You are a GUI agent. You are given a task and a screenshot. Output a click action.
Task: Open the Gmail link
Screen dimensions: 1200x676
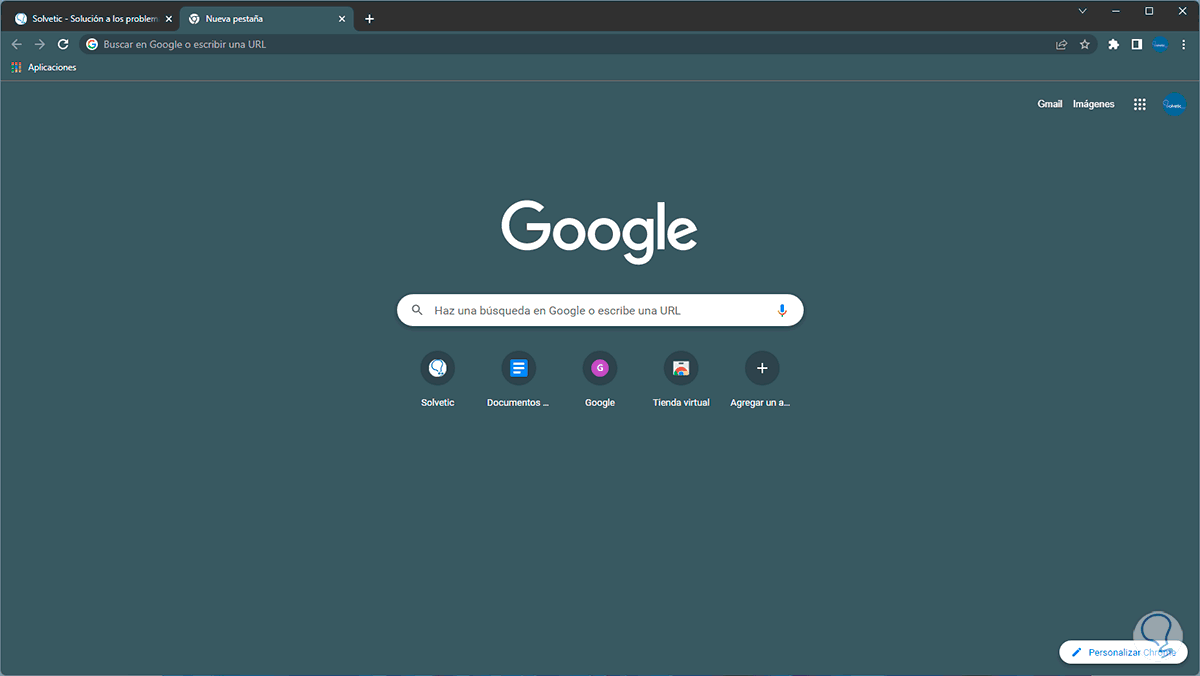1050,104
